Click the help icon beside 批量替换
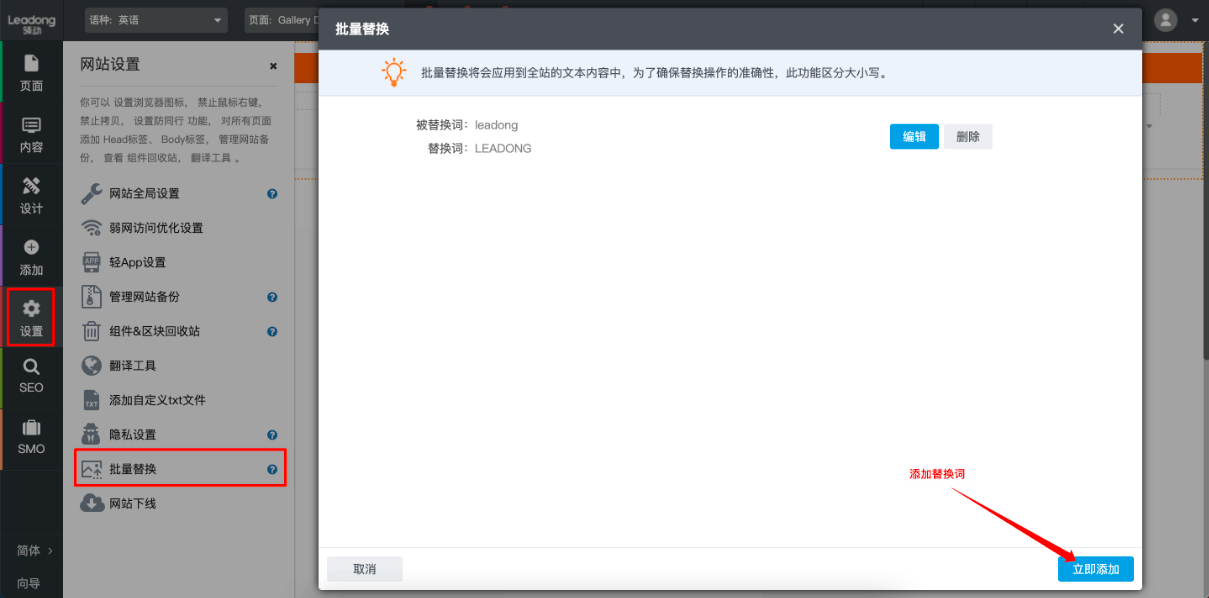 tap(272, 468)
